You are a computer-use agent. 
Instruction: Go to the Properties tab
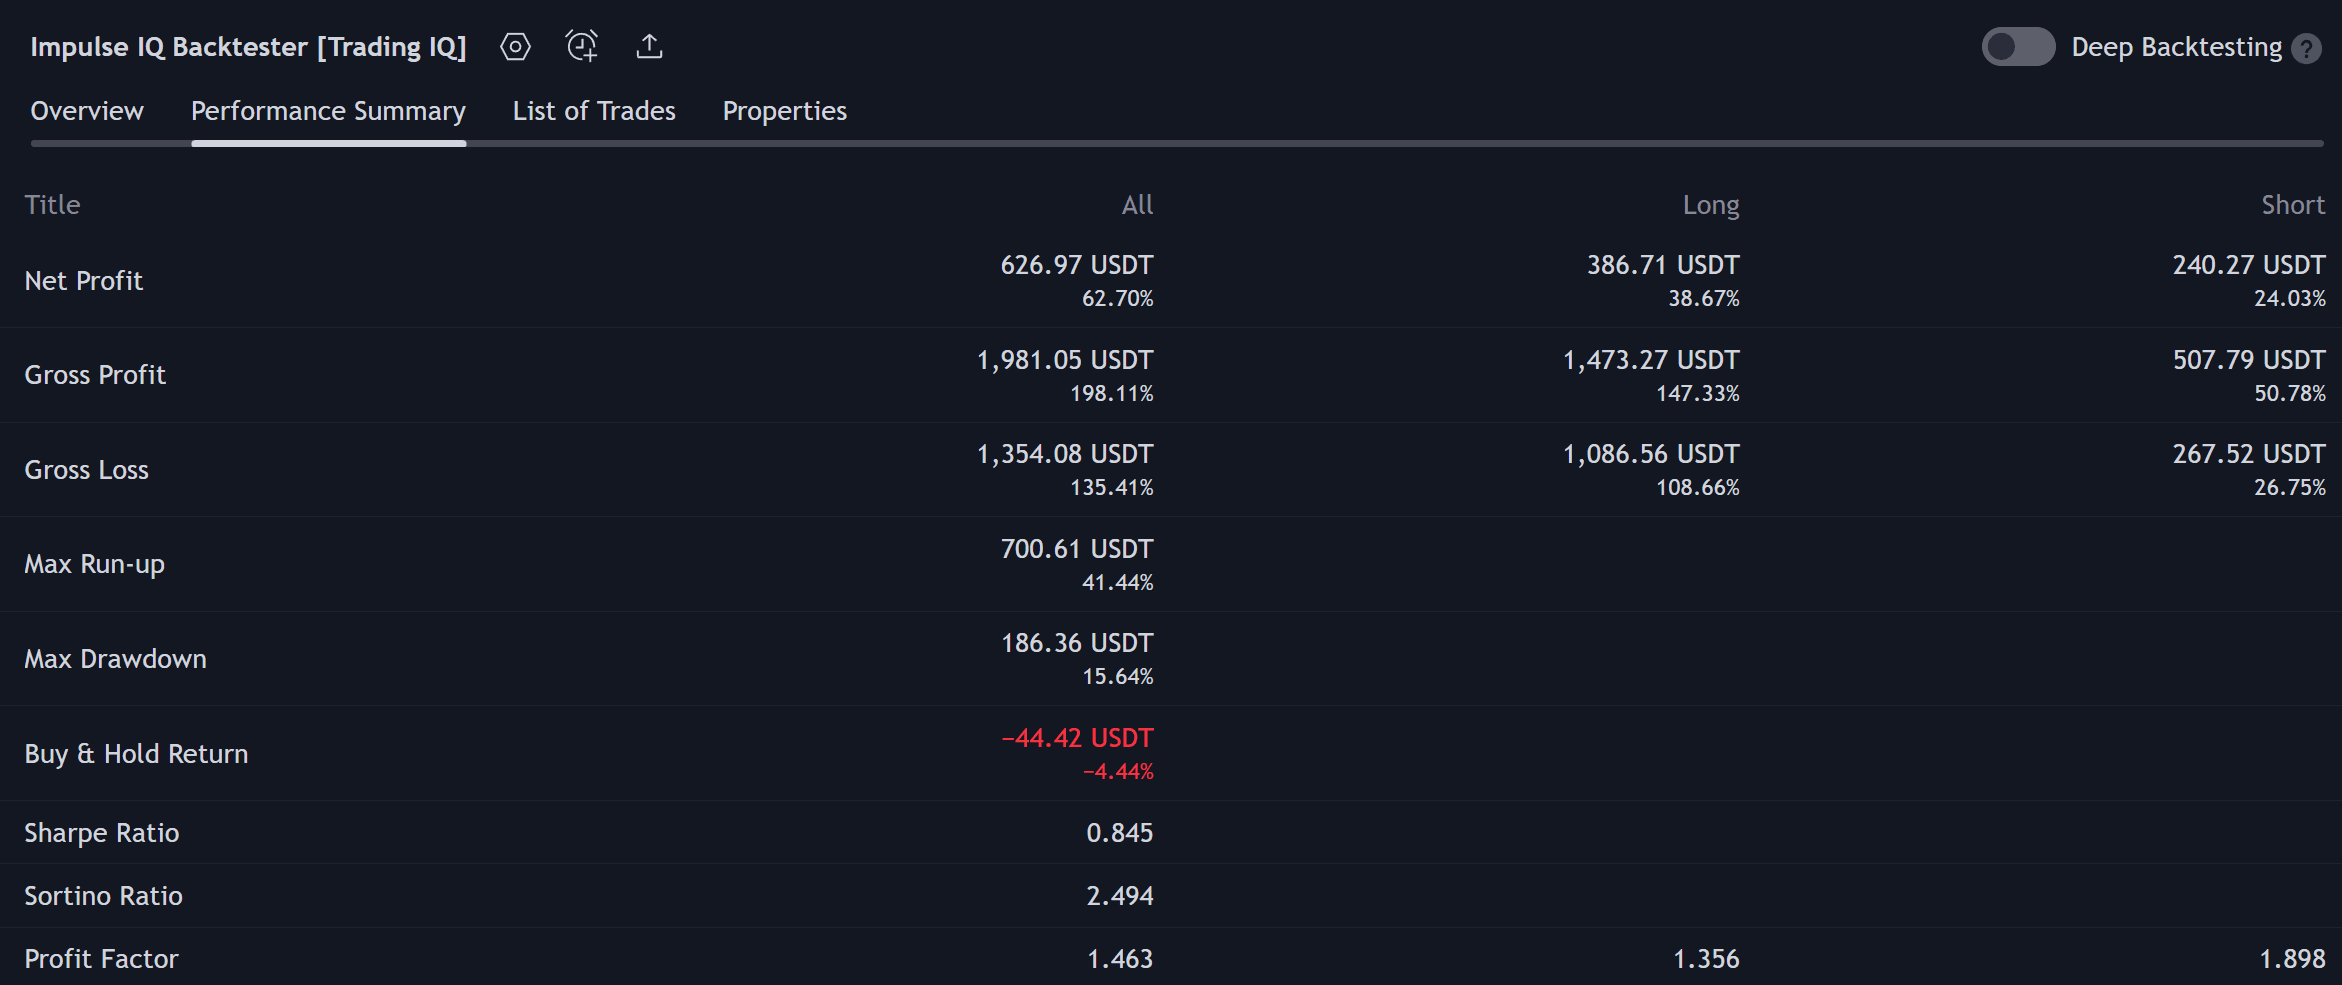pyautogui.click(x=785, y=111)
